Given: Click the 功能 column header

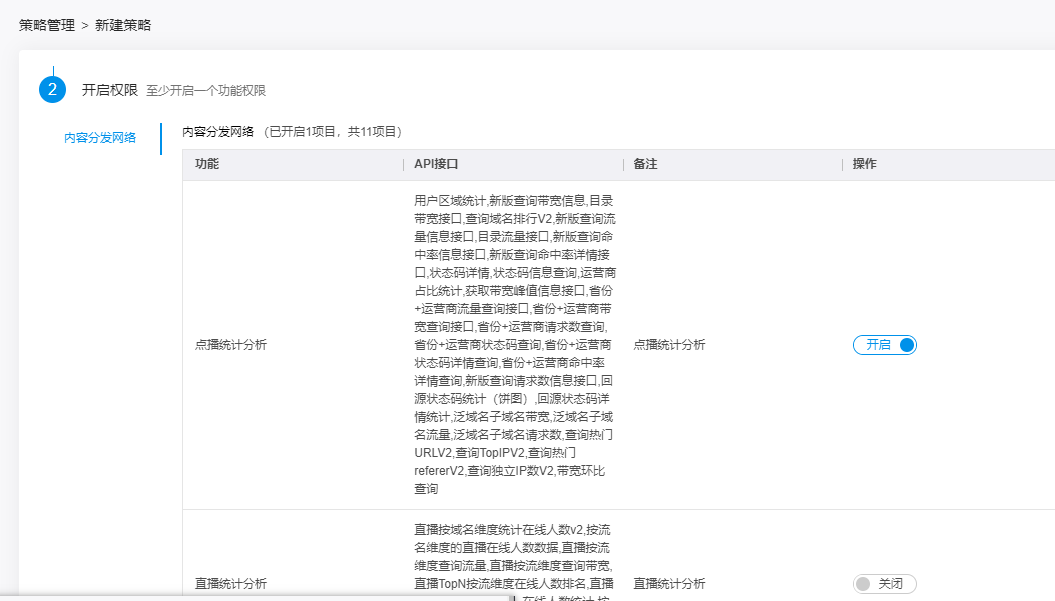Looking at the screenshot, I should click(207, 164).
